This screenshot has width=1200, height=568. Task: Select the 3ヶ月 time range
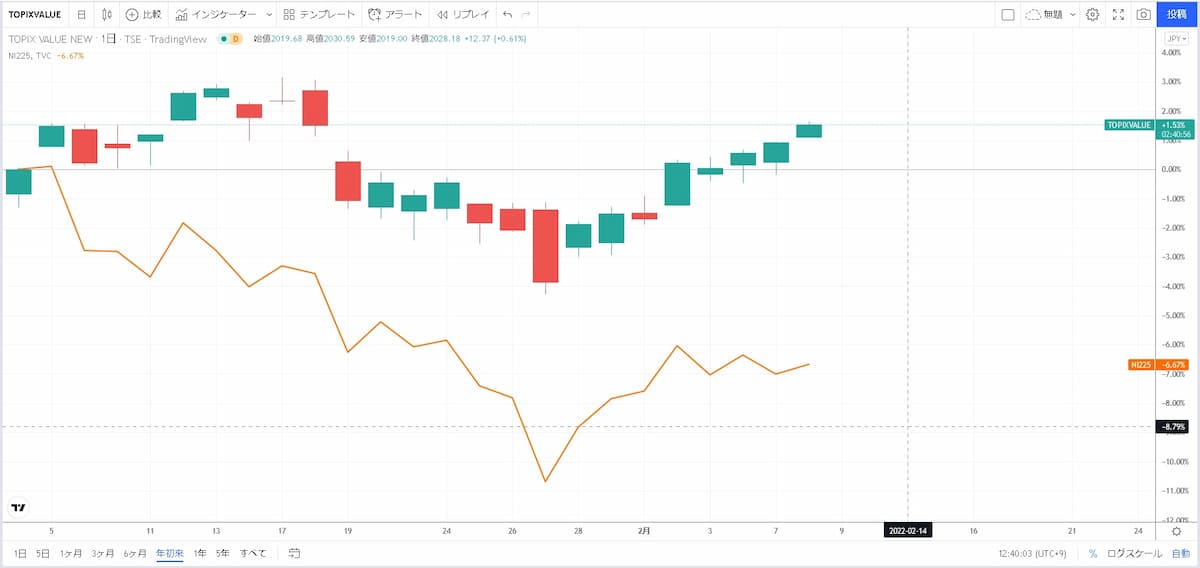click(102, 553)
